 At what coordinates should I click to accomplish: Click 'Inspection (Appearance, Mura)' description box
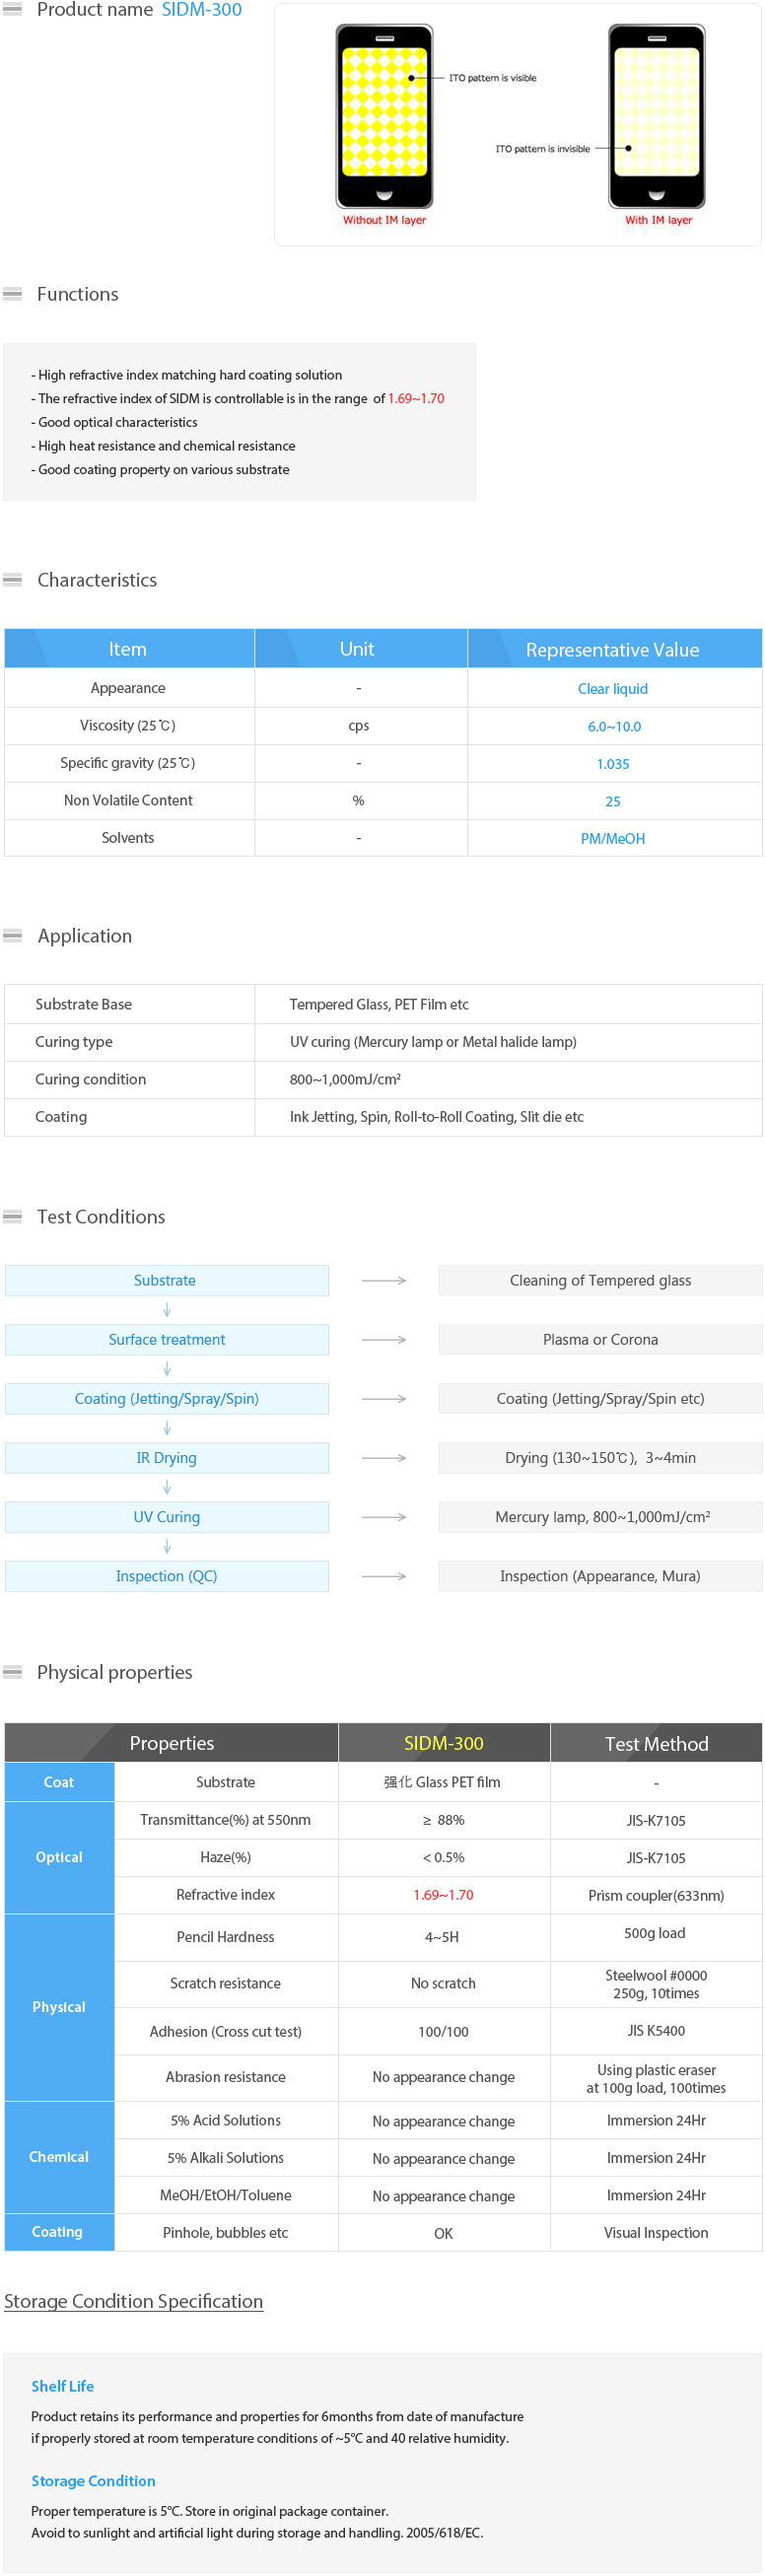600,1576
